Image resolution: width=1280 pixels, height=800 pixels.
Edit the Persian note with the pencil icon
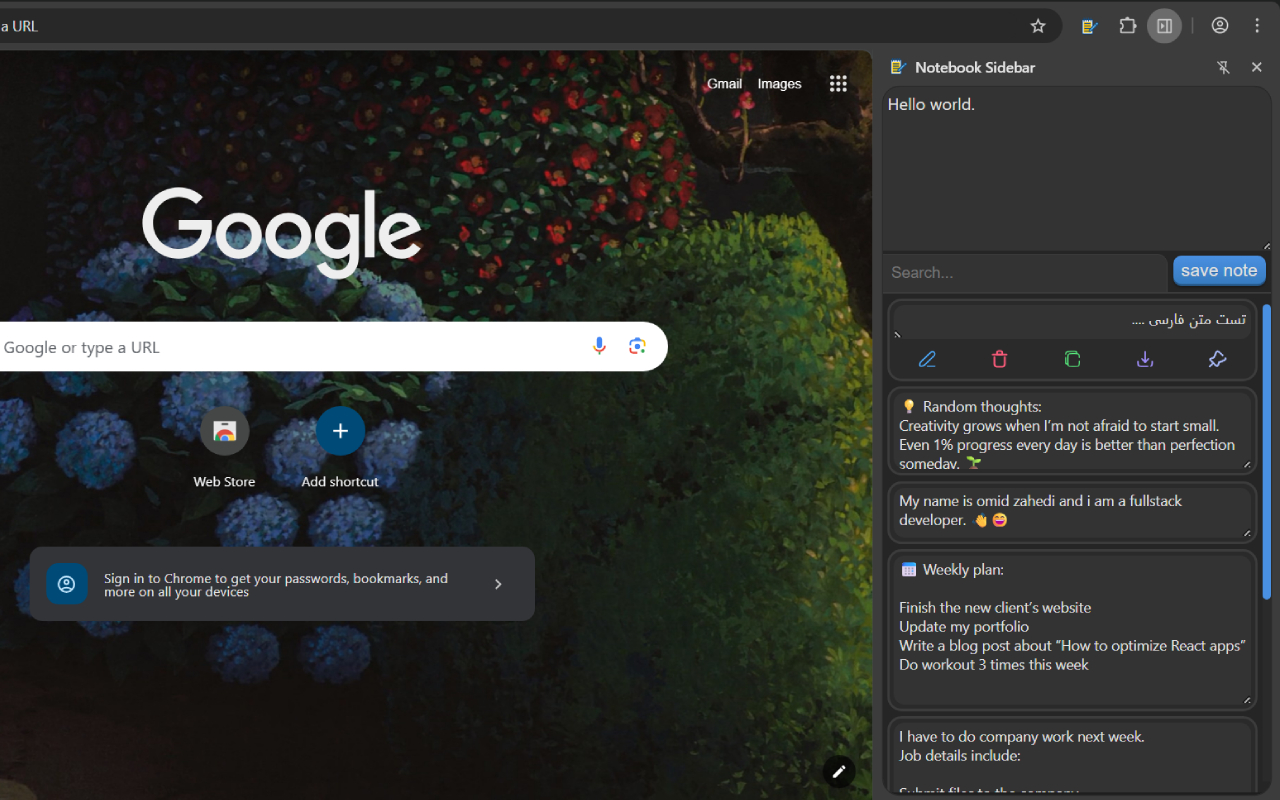927,359
